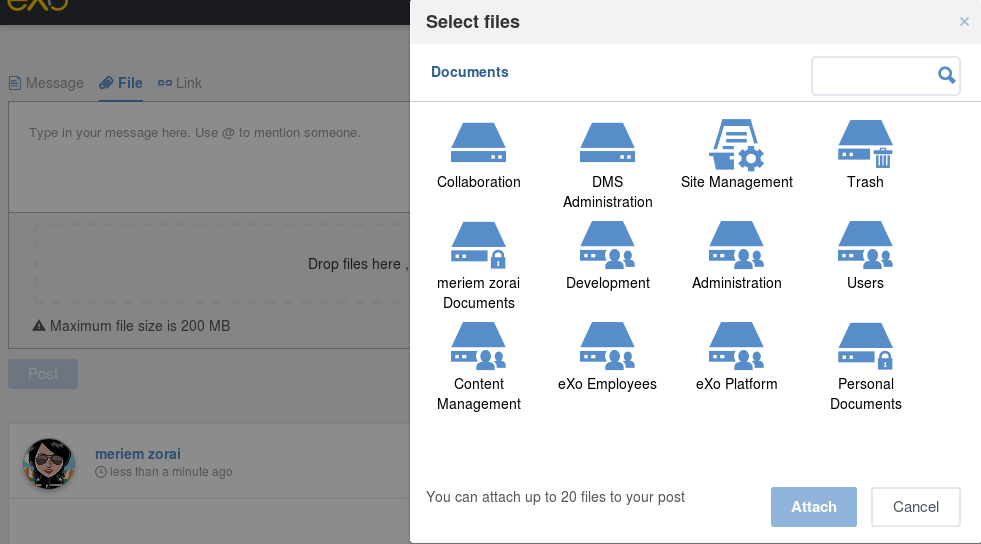The image size is (981, 544).
Task: Click the search magnifier icon
Action: tap(947, 76)
